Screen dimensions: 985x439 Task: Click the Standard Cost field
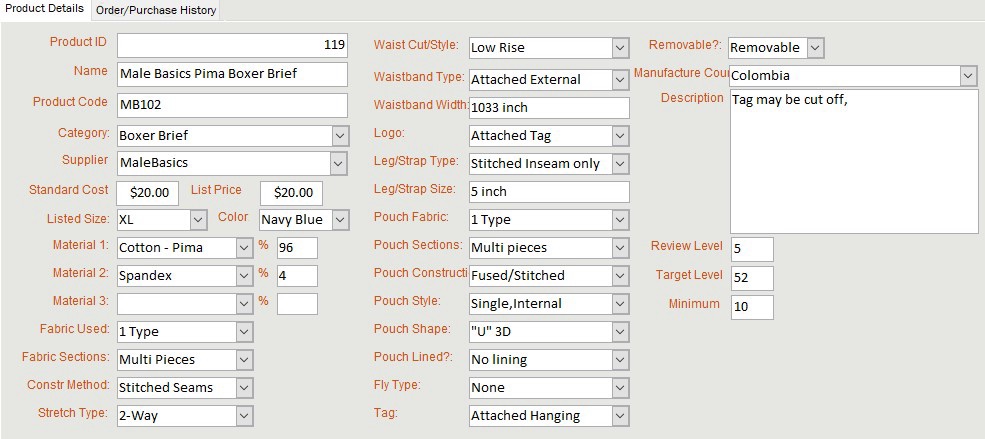(149, 192)
